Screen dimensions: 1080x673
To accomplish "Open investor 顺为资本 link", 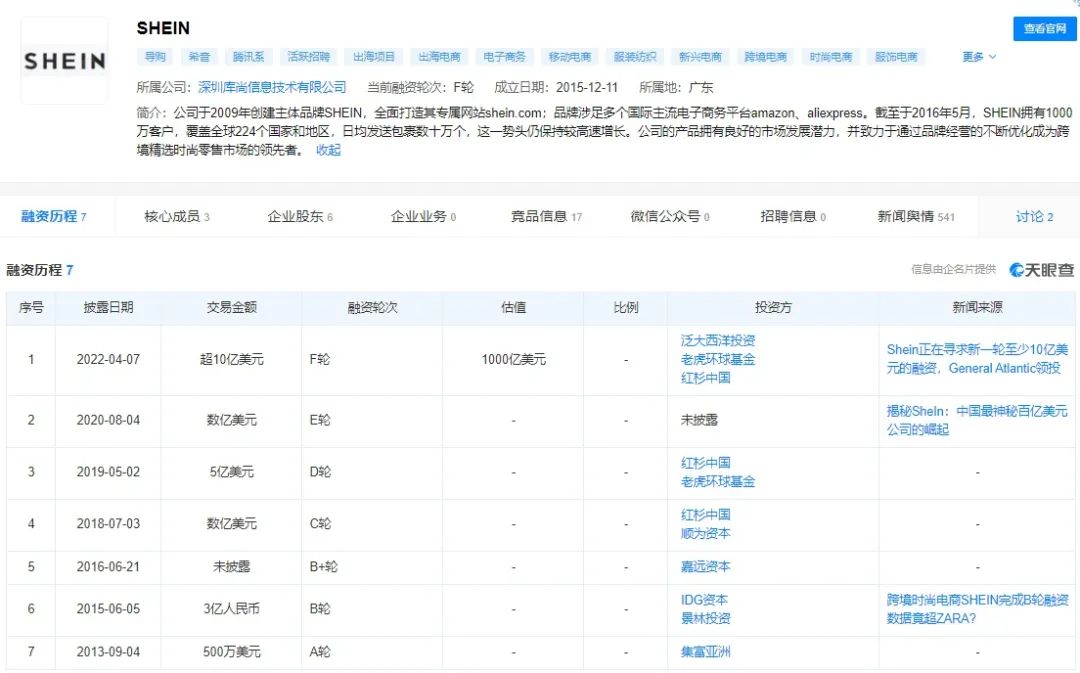I will coord(705,533).
